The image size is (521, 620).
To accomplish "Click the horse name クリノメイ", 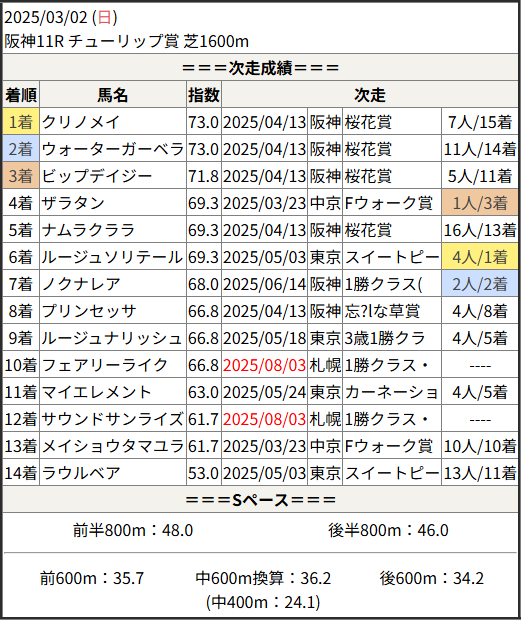I will pyautogui.click(x=80, y=122).
